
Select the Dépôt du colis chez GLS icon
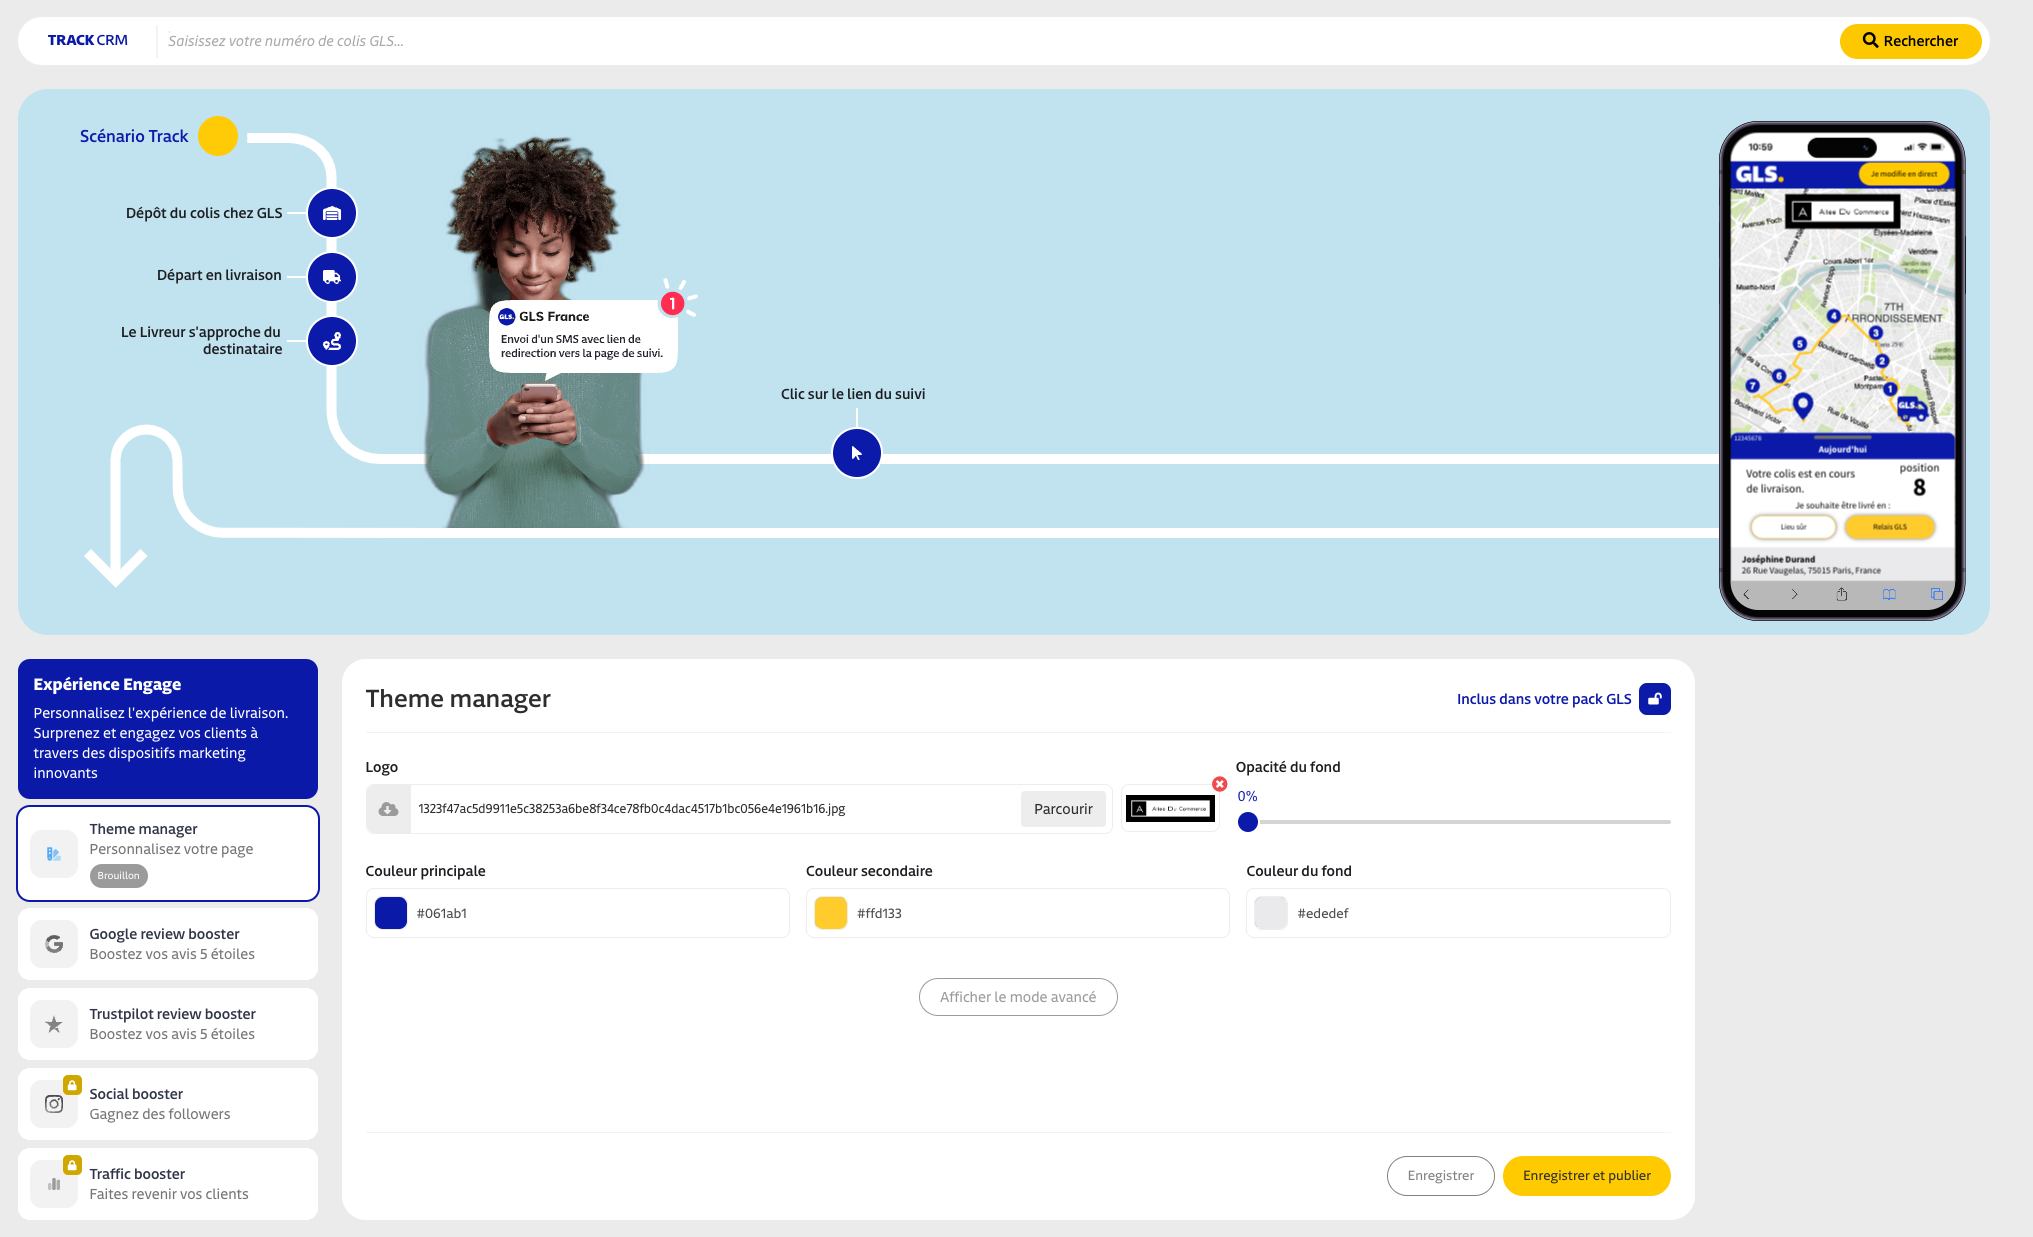pos(331,212)
